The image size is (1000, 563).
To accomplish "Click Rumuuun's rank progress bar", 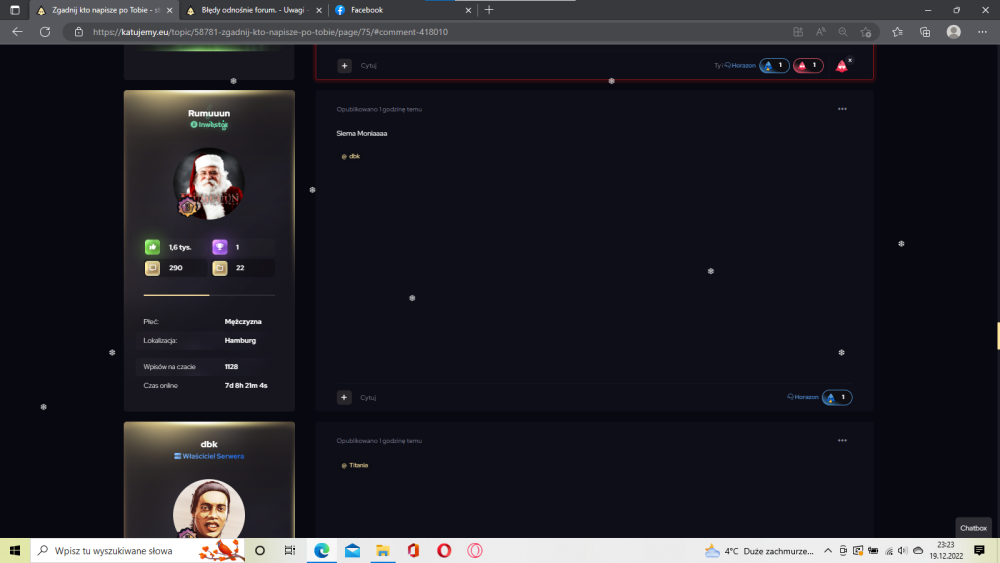I will tap(209, 295).
